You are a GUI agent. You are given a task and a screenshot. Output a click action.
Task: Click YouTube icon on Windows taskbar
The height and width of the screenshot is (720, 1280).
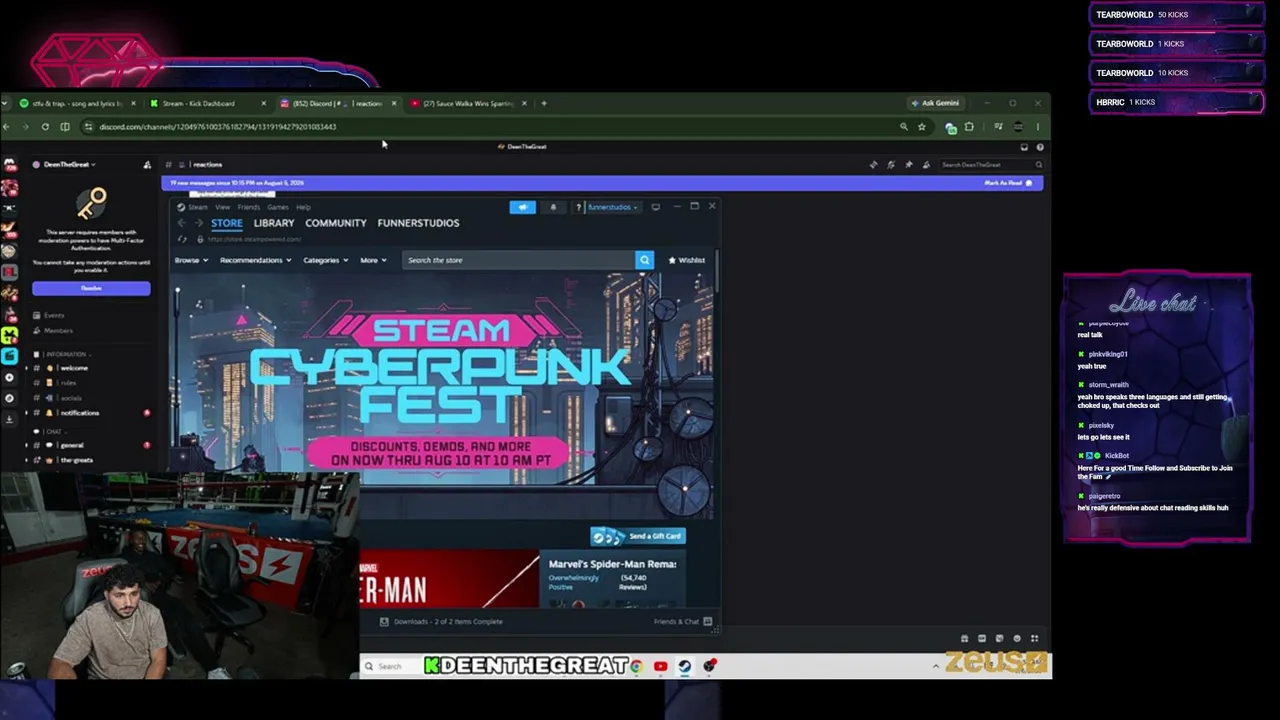point(660,666)
